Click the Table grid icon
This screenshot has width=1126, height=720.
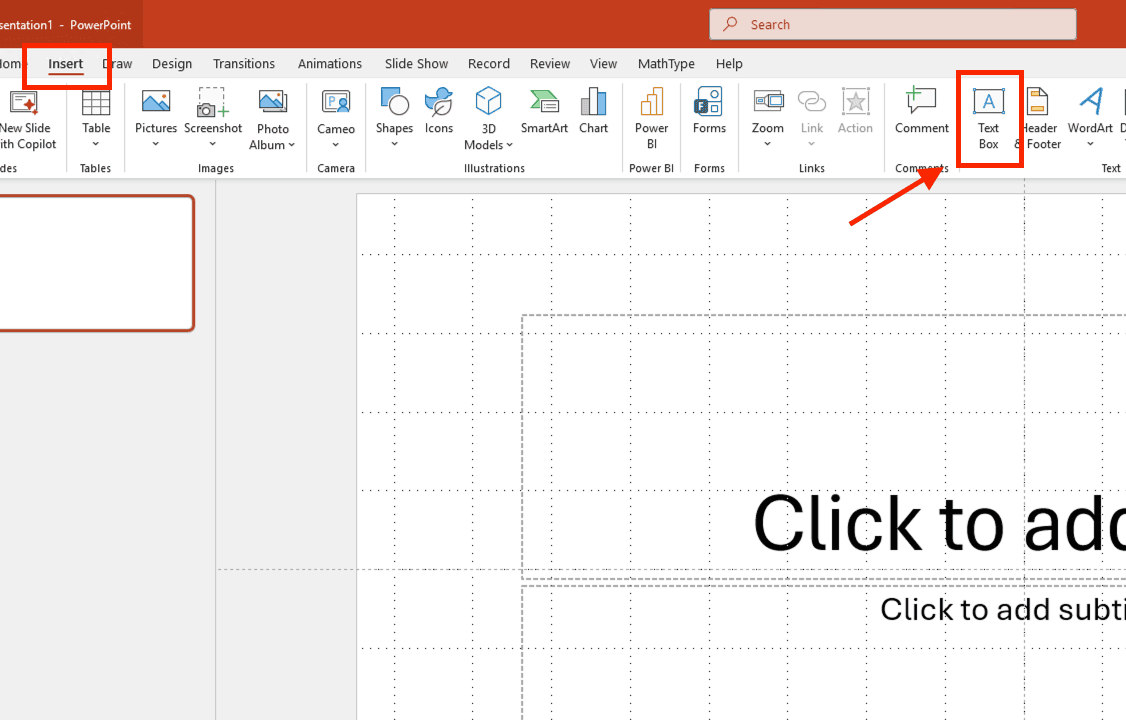[96, 103]
